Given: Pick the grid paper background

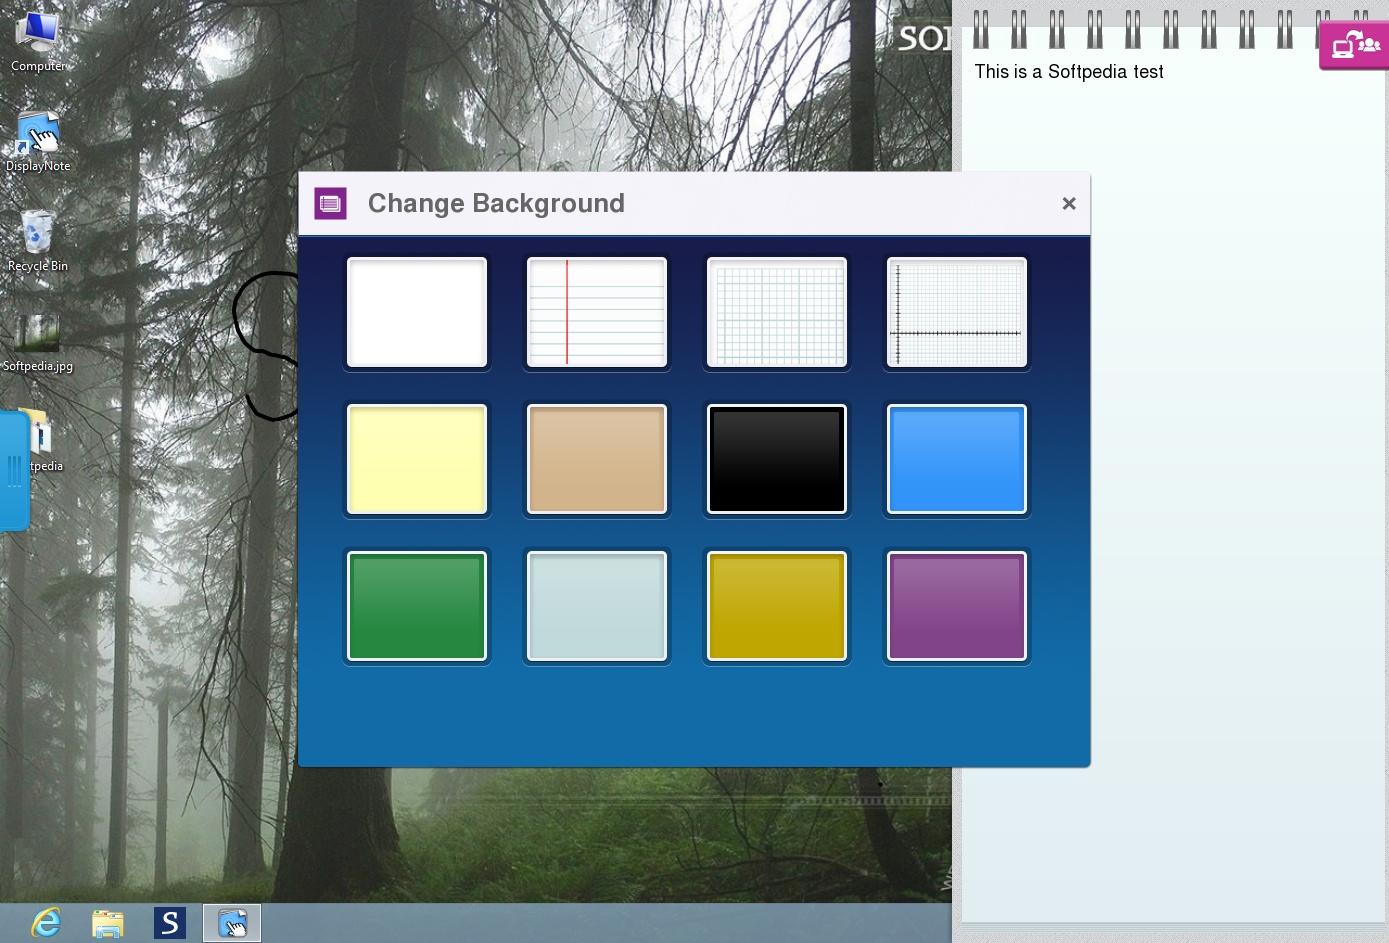Looking at the screenshot, I should coord(777,312).
